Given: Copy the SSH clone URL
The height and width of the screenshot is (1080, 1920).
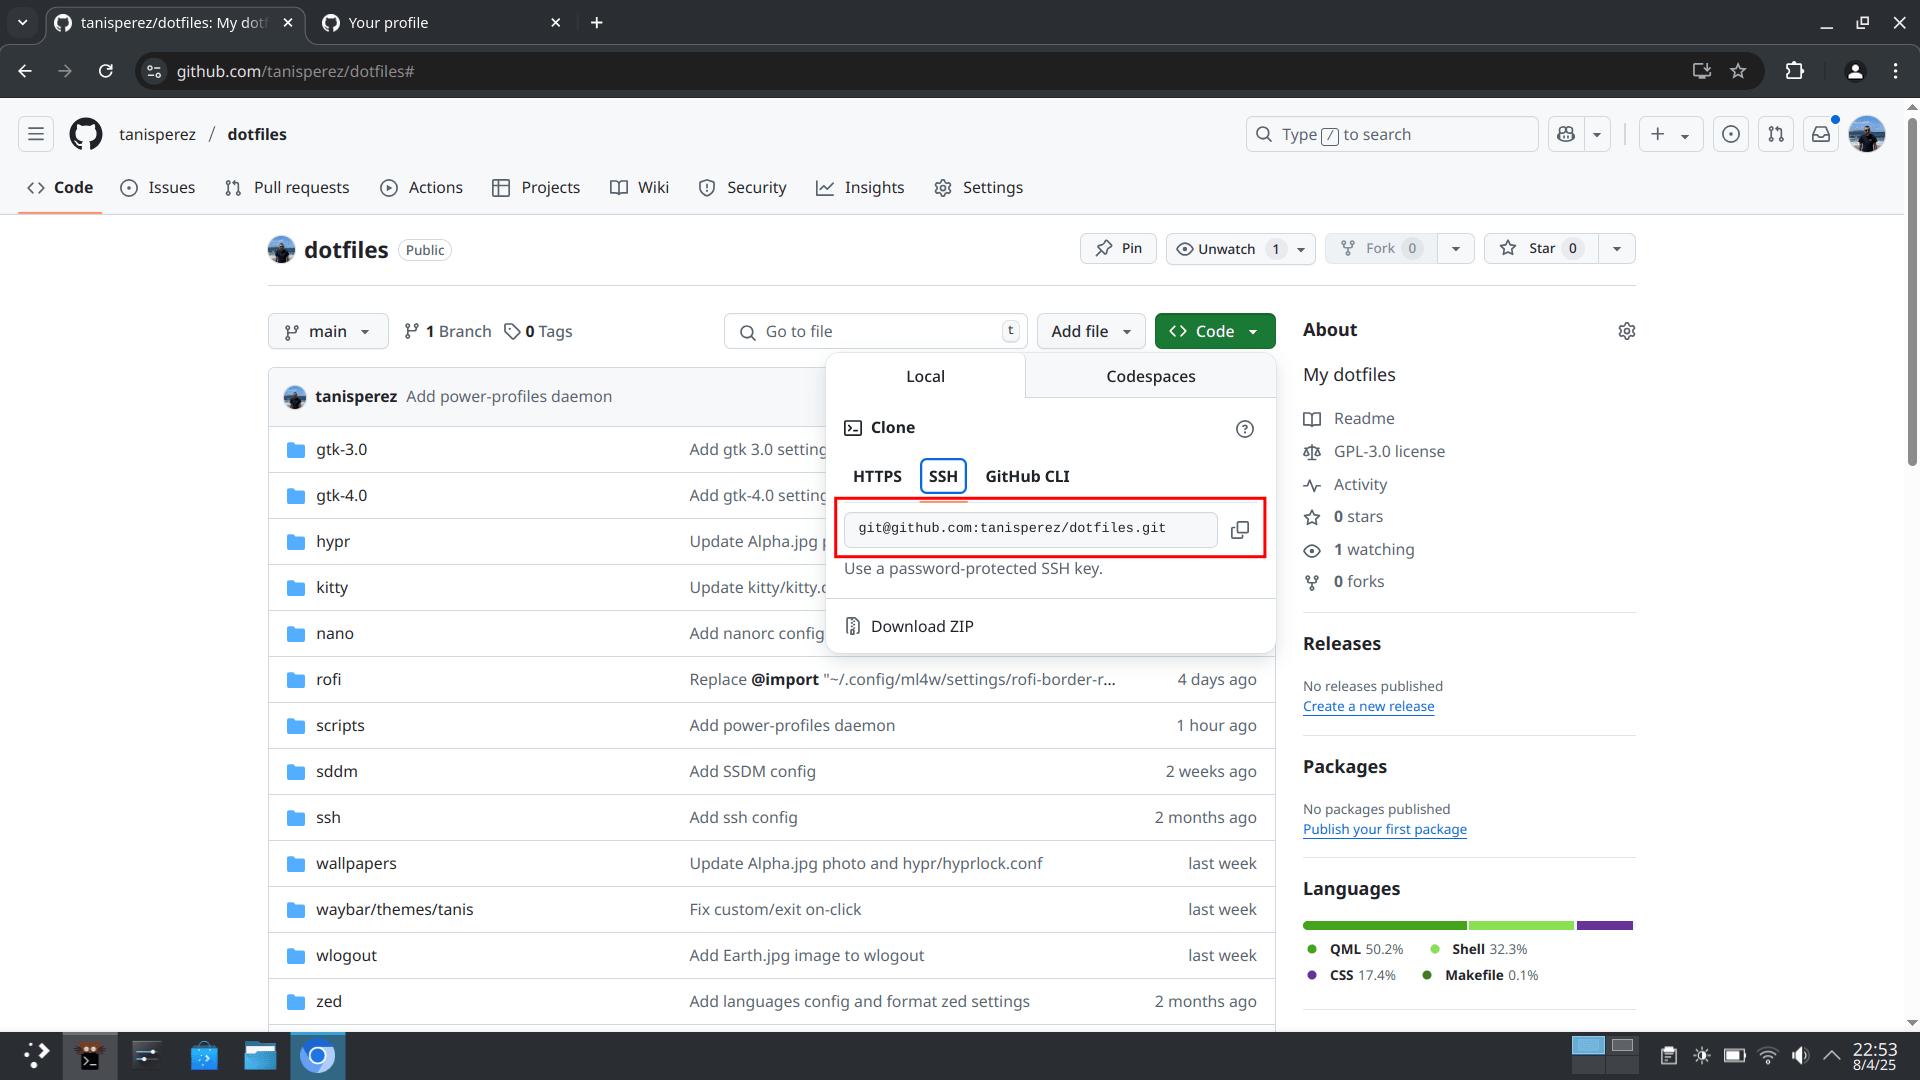Looking at the screenshot, I should [1240, 530].
